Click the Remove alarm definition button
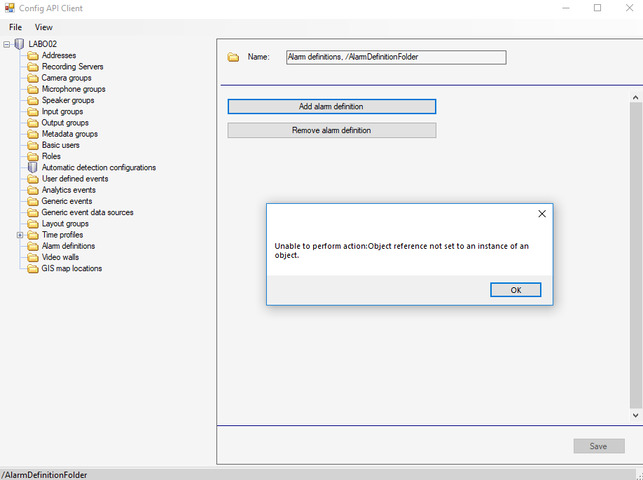643x480 pixels. 331,130
